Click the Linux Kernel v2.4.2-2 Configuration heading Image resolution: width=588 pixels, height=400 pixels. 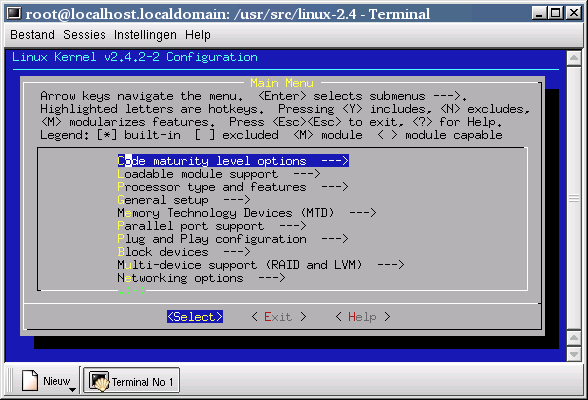coord(135,57)
